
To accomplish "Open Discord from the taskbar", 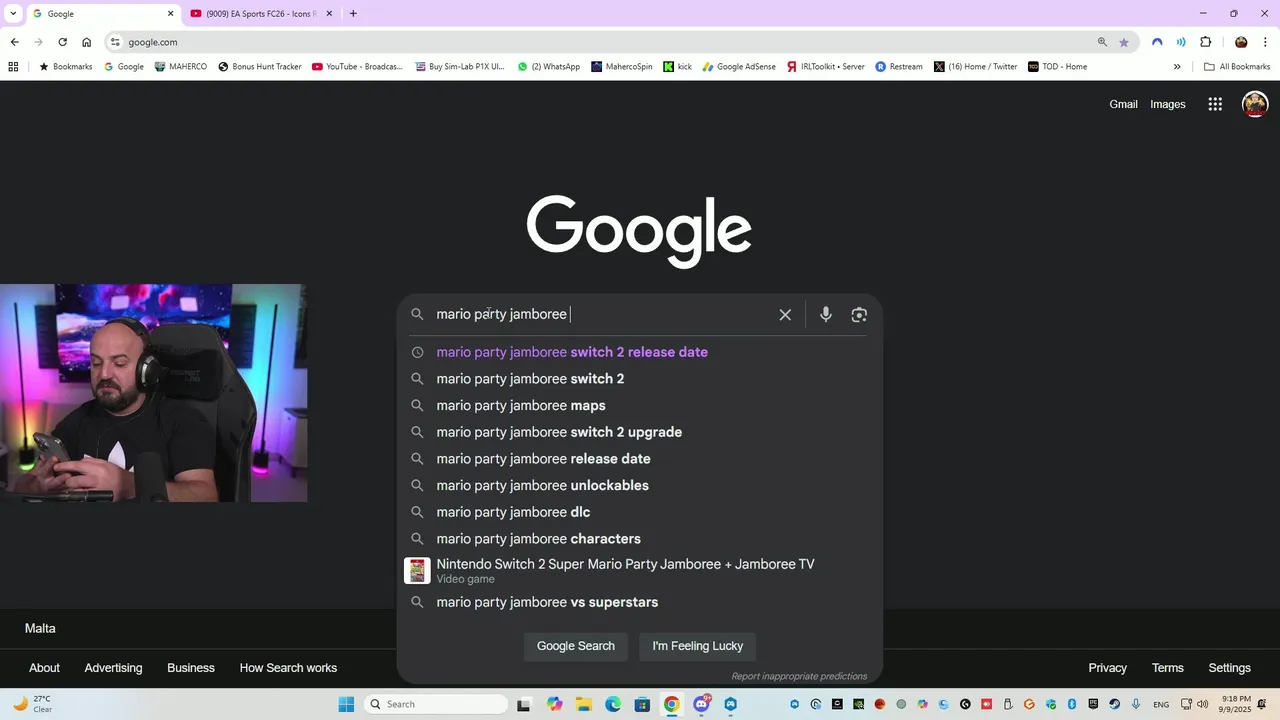I will tap(702, 704).
